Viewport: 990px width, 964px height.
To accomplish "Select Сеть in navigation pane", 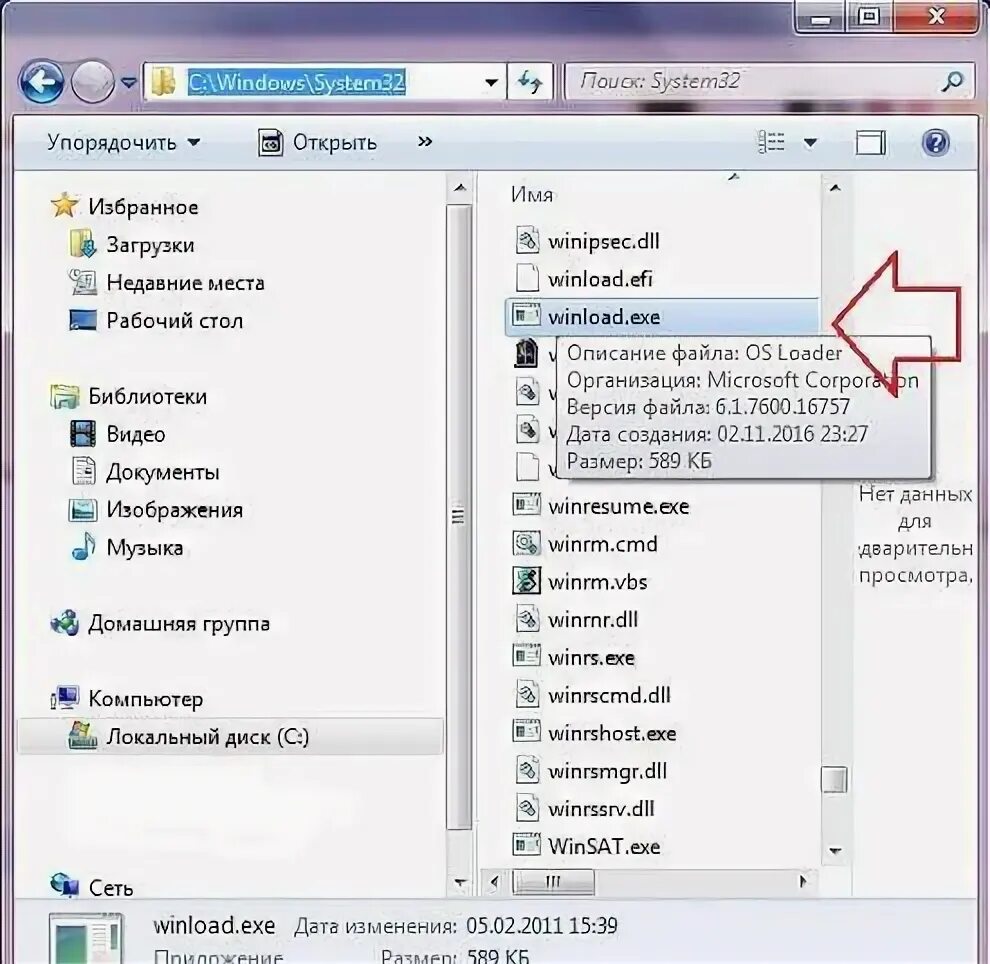I will [x=110, y=888].
